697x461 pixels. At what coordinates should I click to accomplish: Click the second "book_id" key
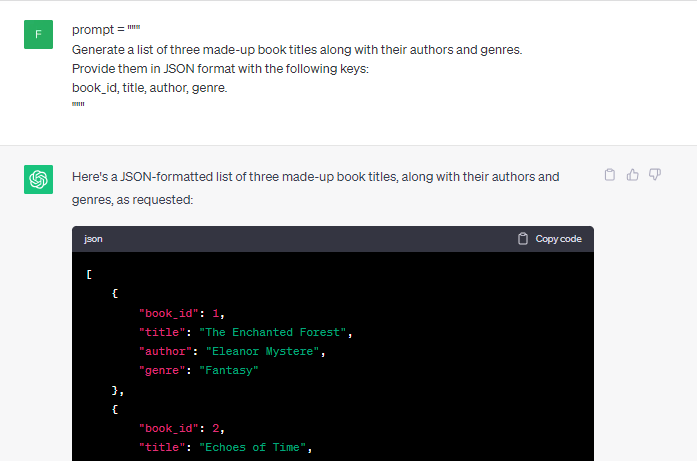[x=169, y=428]
